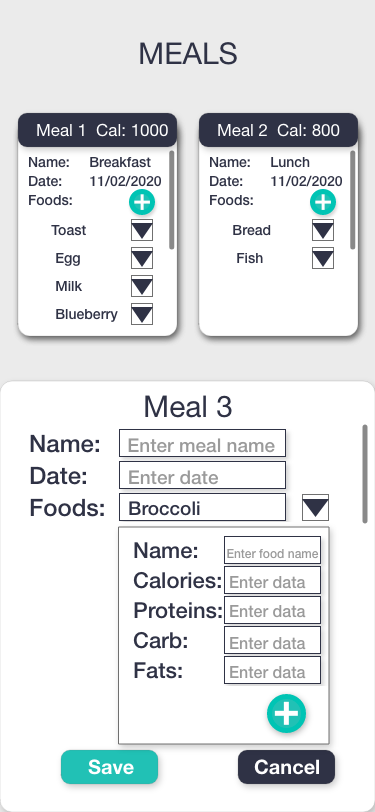Click the Meal 1 card scrollbar
The height and width of the screenshot is (812, 375).
(x=171, y=200)
